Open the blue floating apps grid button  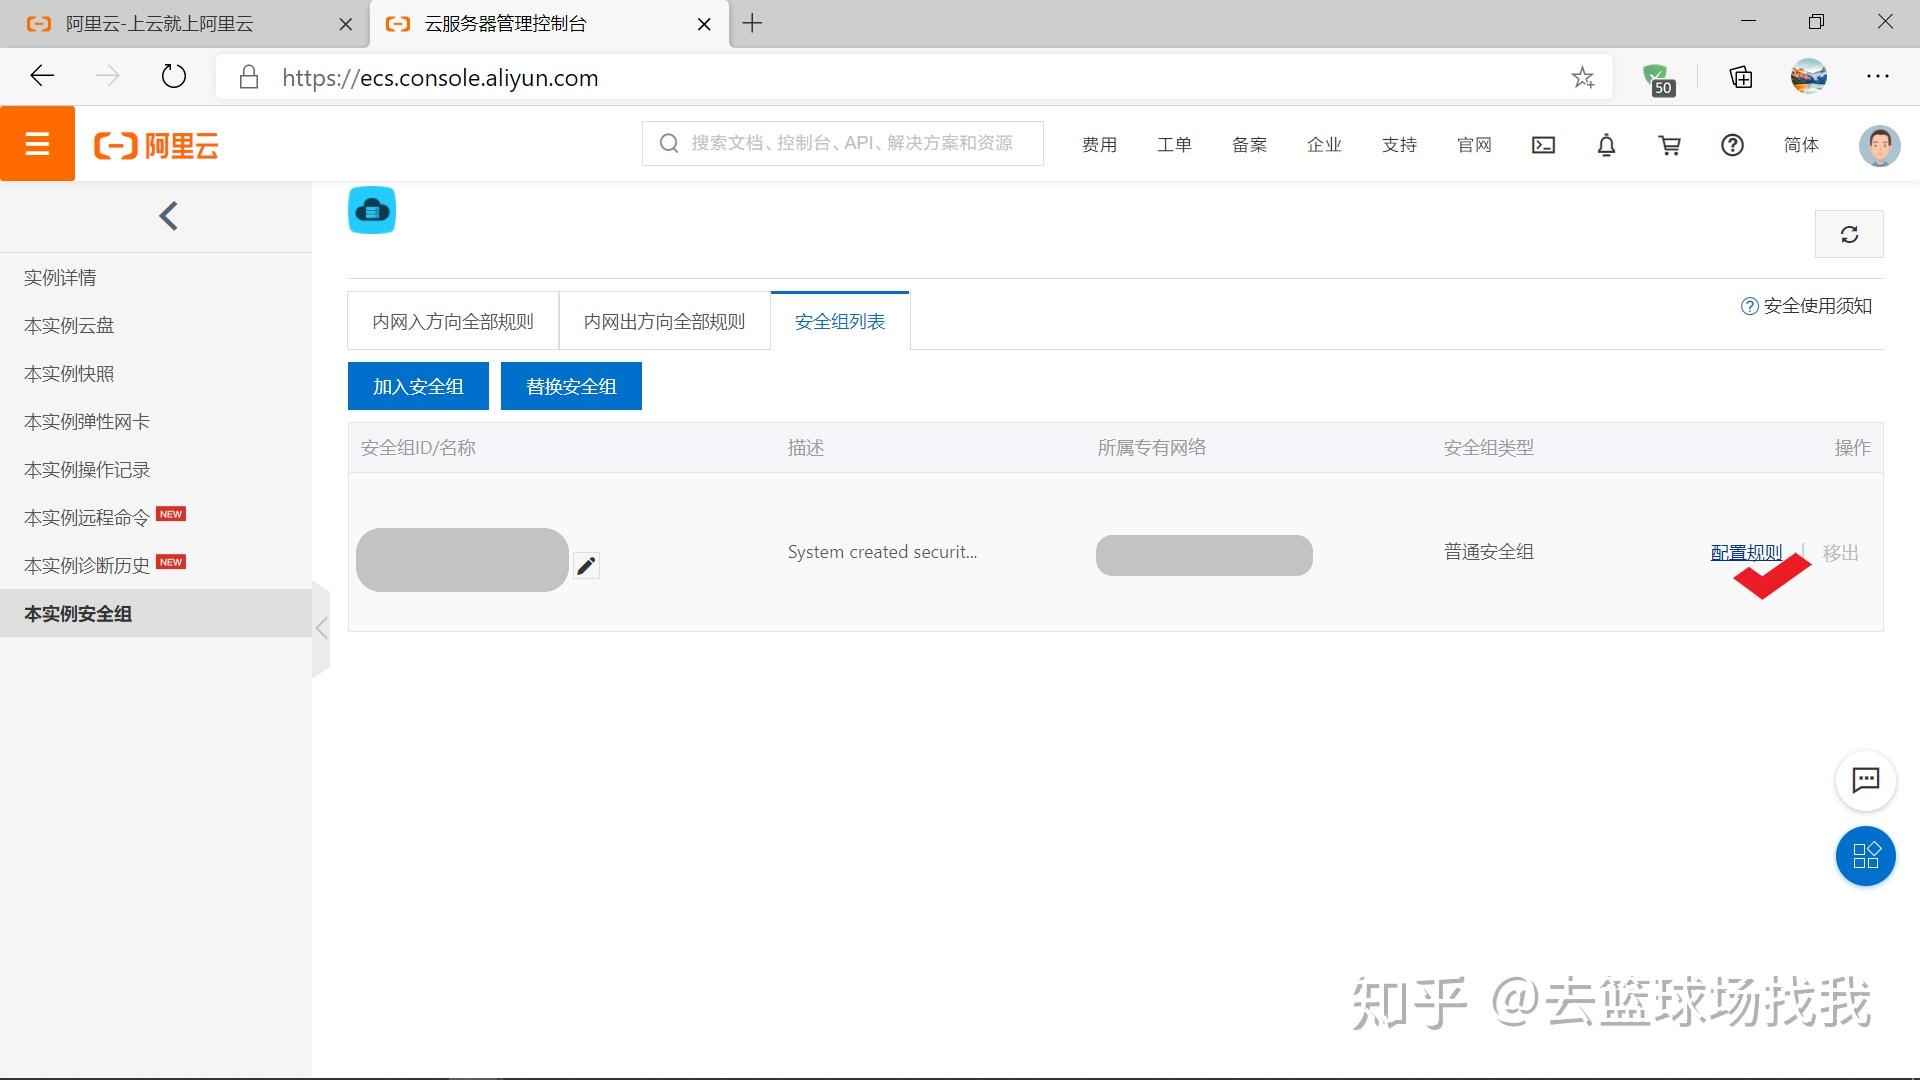pos(1865,856)
